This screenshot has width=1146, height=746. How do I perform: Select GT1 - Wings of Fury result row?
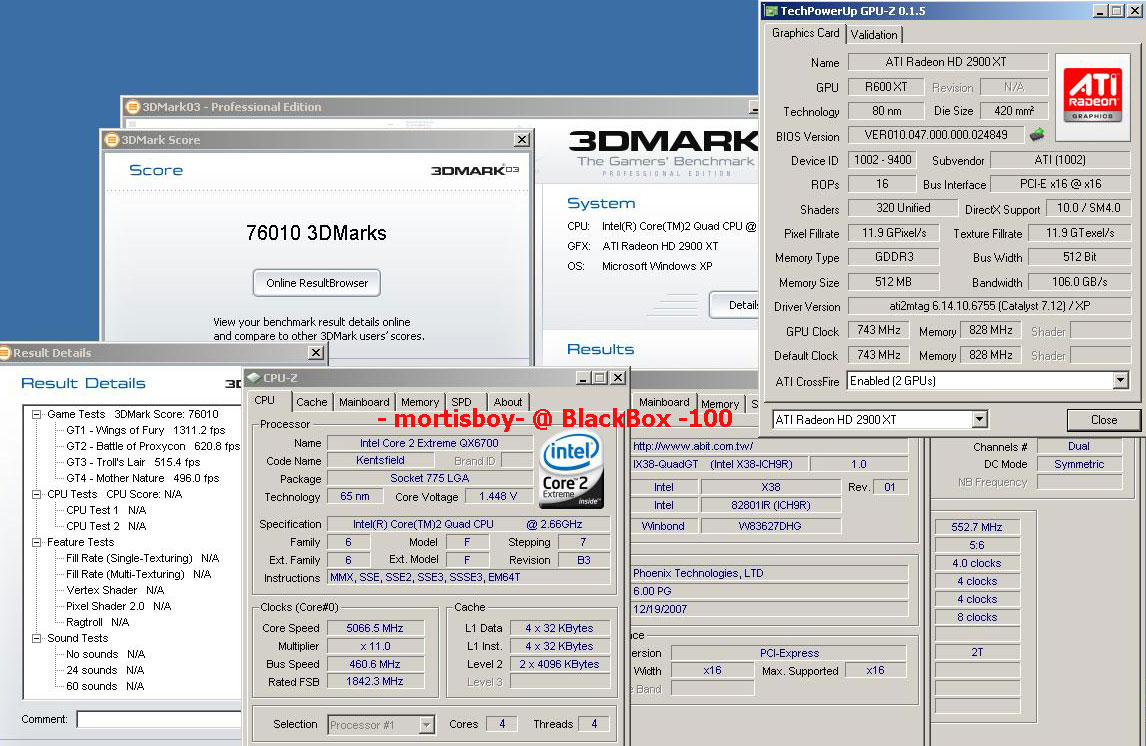(145, 430)
